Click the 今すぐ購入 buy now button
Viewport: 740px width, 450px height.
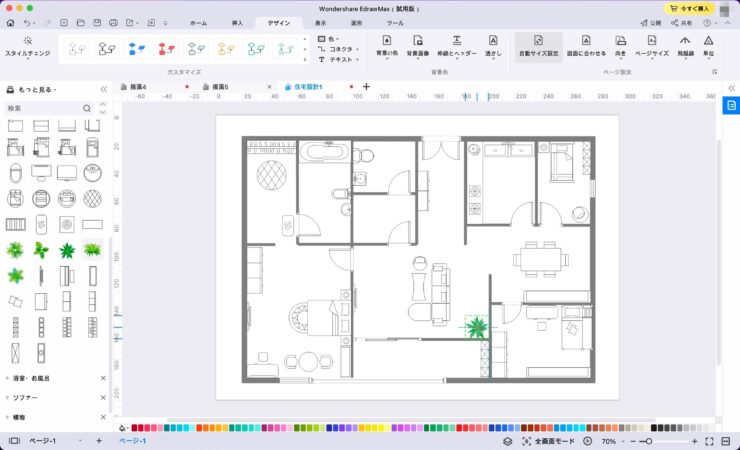[690, 8]
